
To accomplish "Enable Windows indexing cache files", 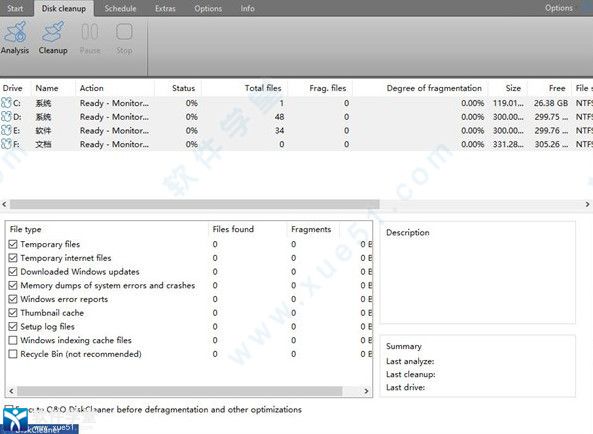I will (13, 340).
